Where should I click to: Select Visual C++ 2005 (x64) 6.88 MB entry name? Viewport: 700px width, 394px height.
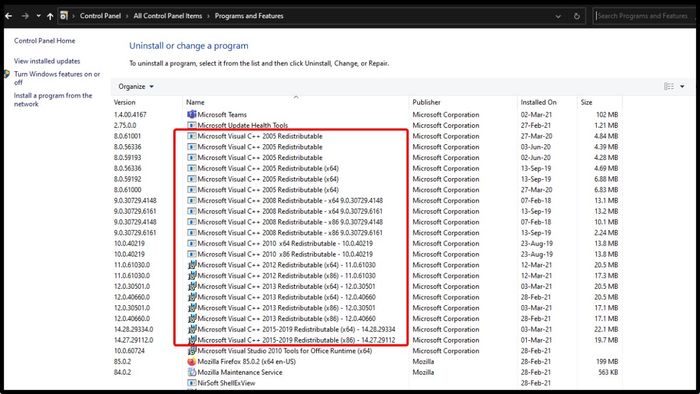point(268,179)
